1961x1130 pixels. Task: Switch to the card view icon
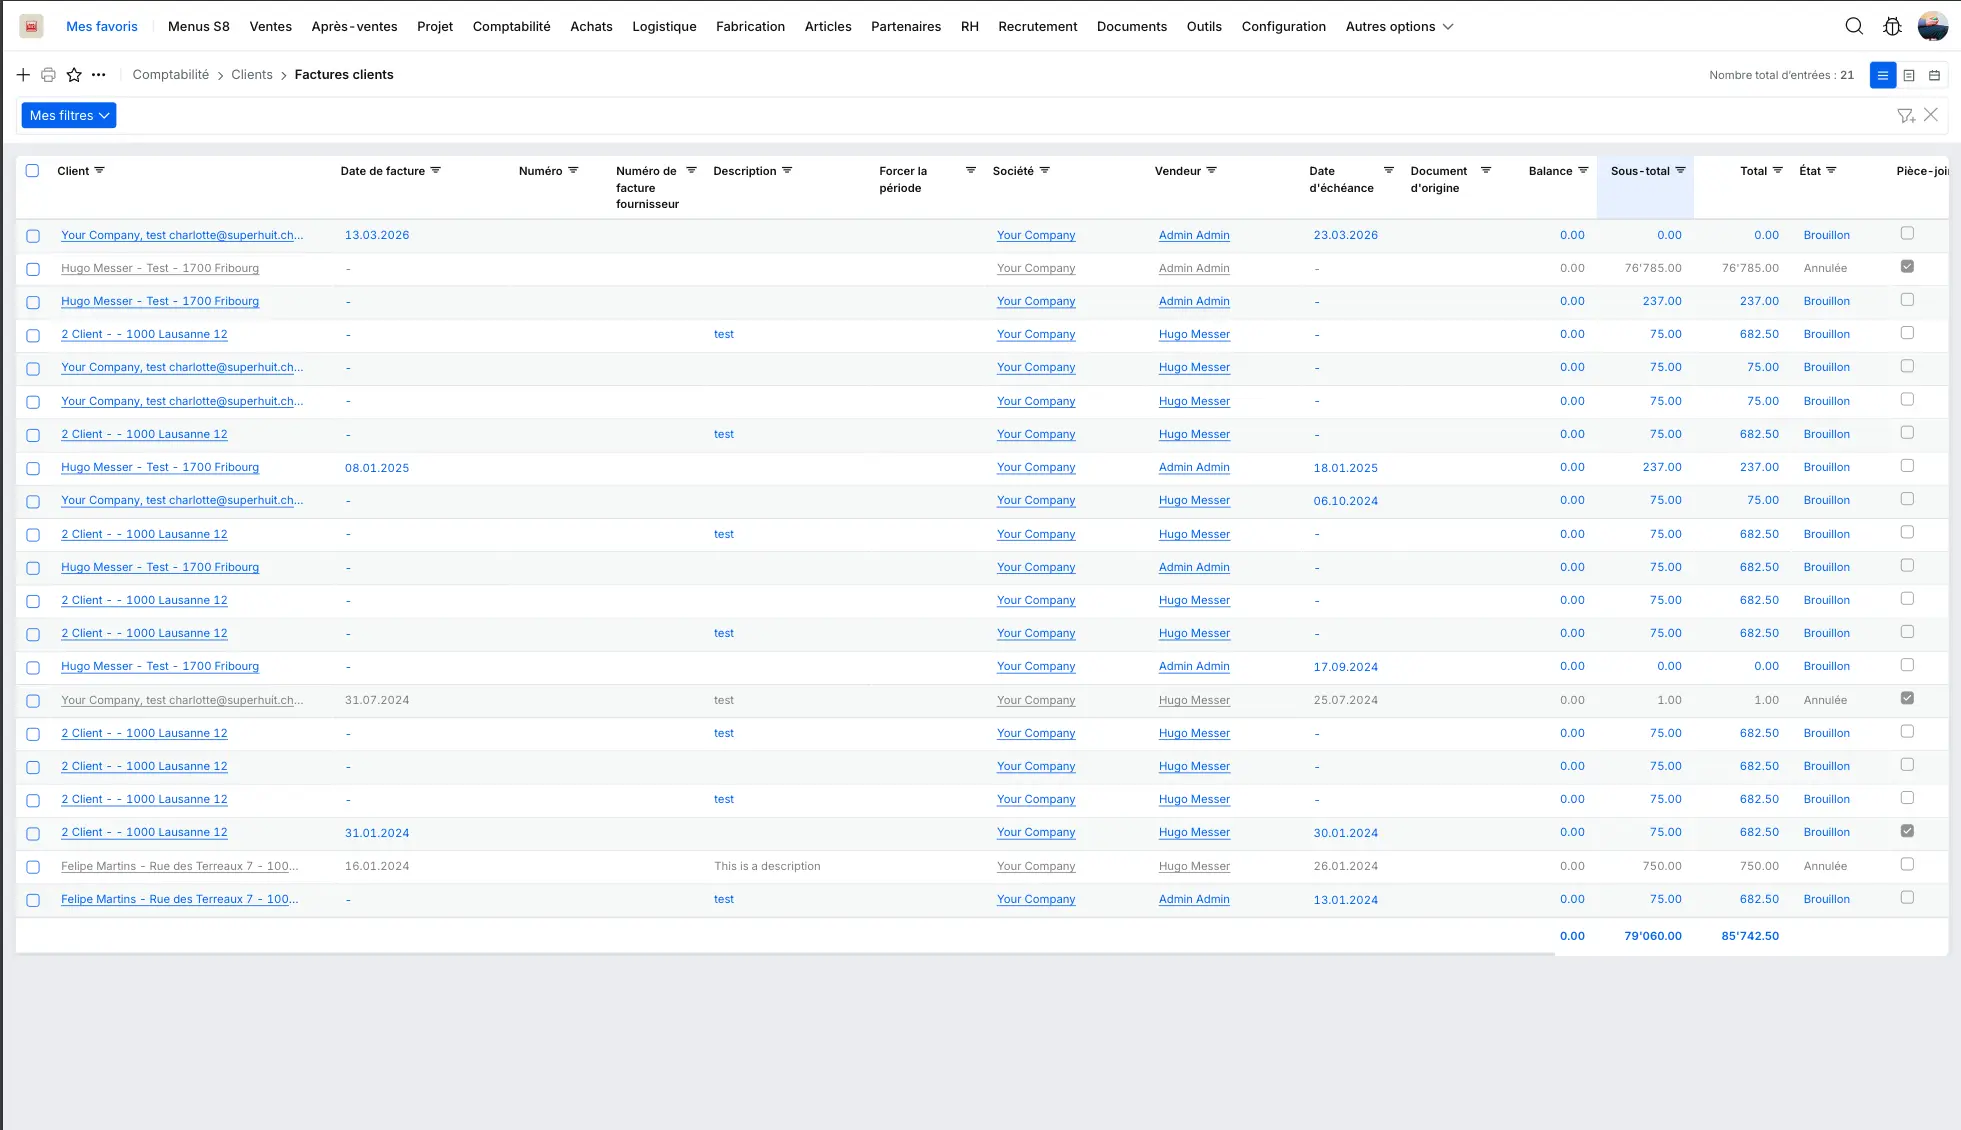1909,75
